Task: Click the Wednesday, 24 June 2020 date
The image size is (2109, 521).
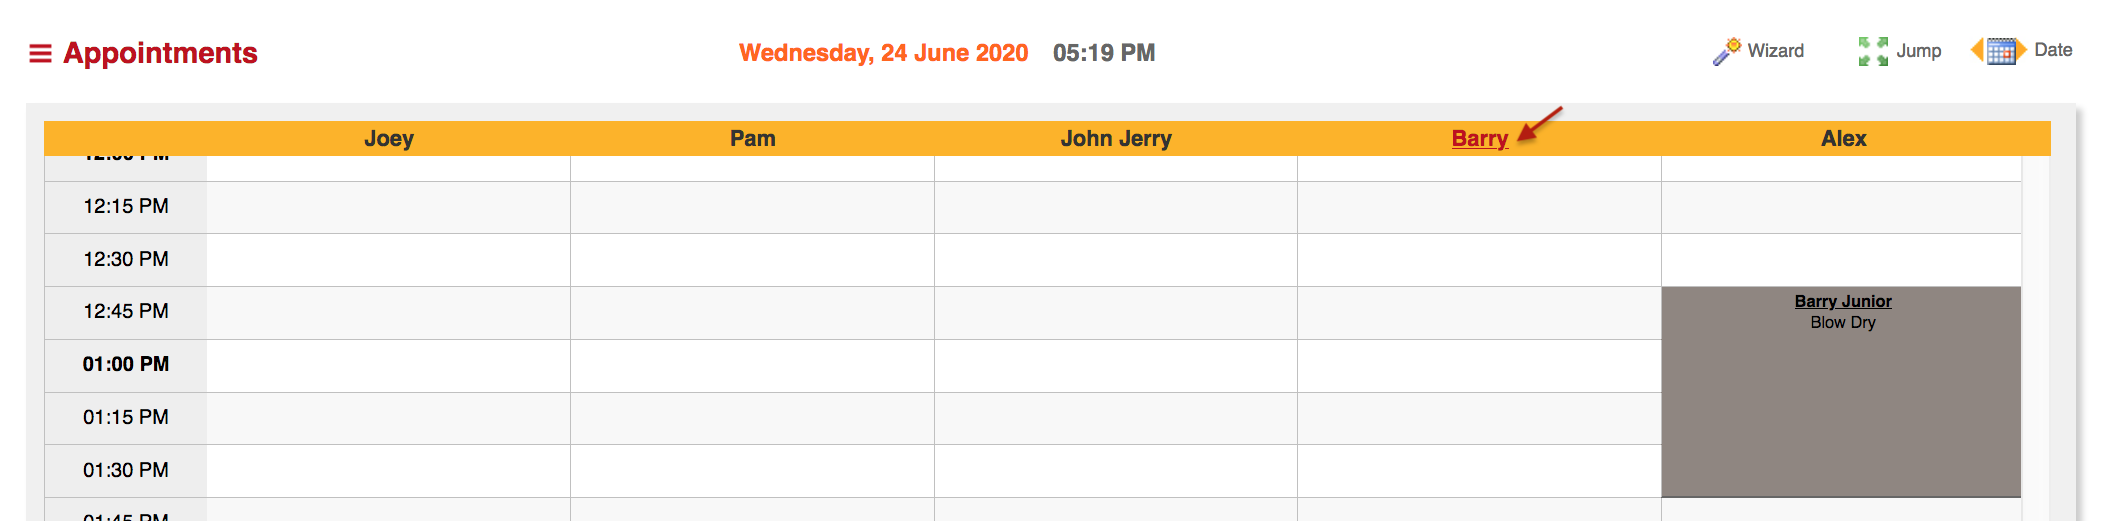Action: tap(884, 53)
